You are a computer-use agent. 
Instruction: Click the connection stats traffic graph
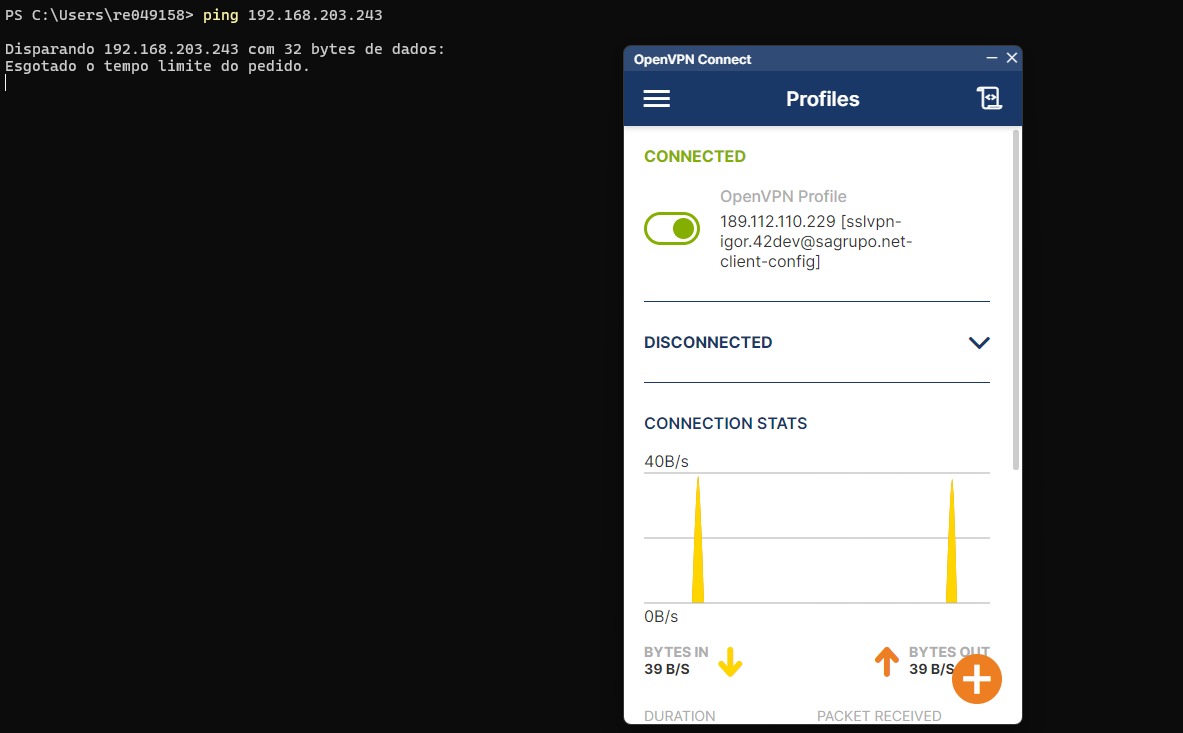(x=816, y=538)
